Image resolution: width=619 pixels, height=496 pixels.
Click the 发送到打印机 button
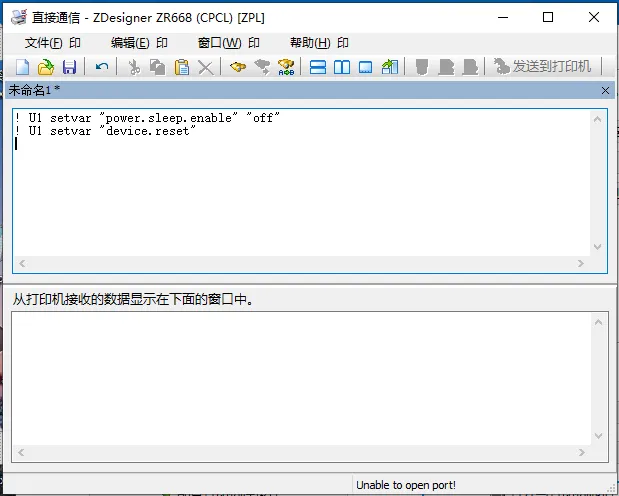pyautogui.click(x=541, y=67)
